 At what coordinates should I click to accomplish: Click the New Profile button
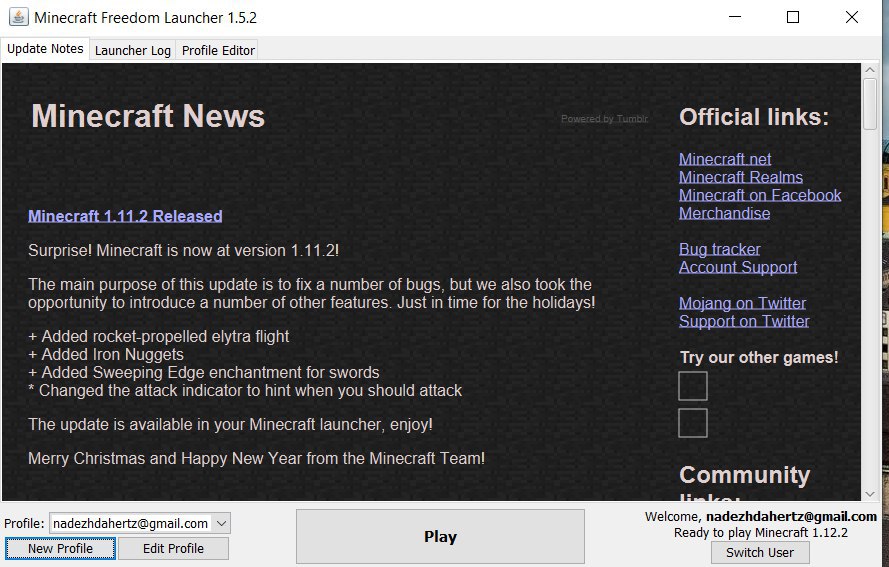pyautogui.click(x=60, y=548)
